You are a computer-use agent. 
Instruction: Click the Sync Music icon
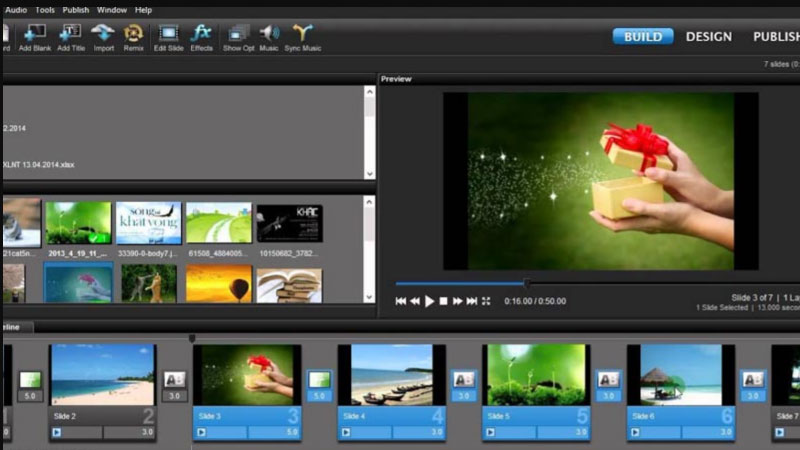(x=303, y=33)
